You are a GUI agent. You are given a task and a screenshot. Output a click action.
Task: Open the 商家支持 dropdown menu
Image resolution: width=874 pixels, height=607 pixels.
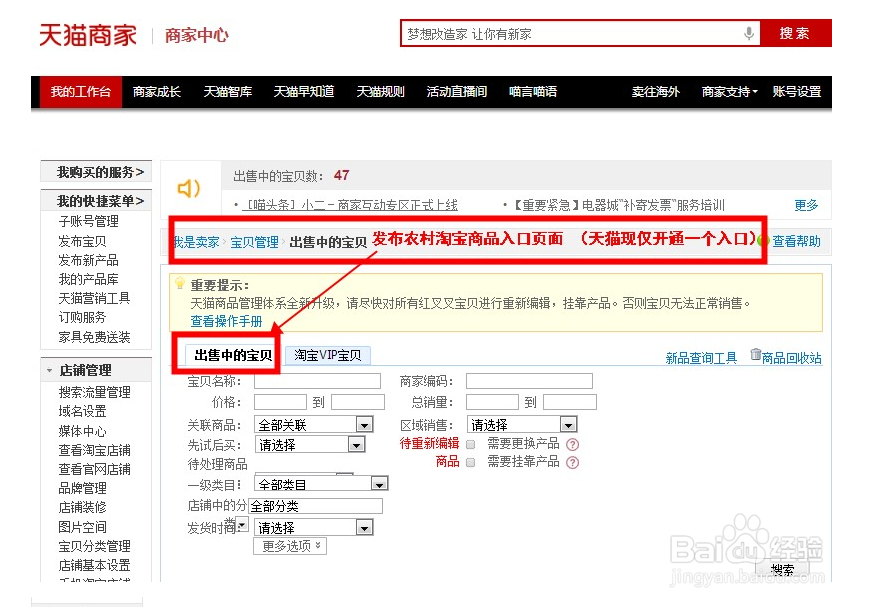730,92
